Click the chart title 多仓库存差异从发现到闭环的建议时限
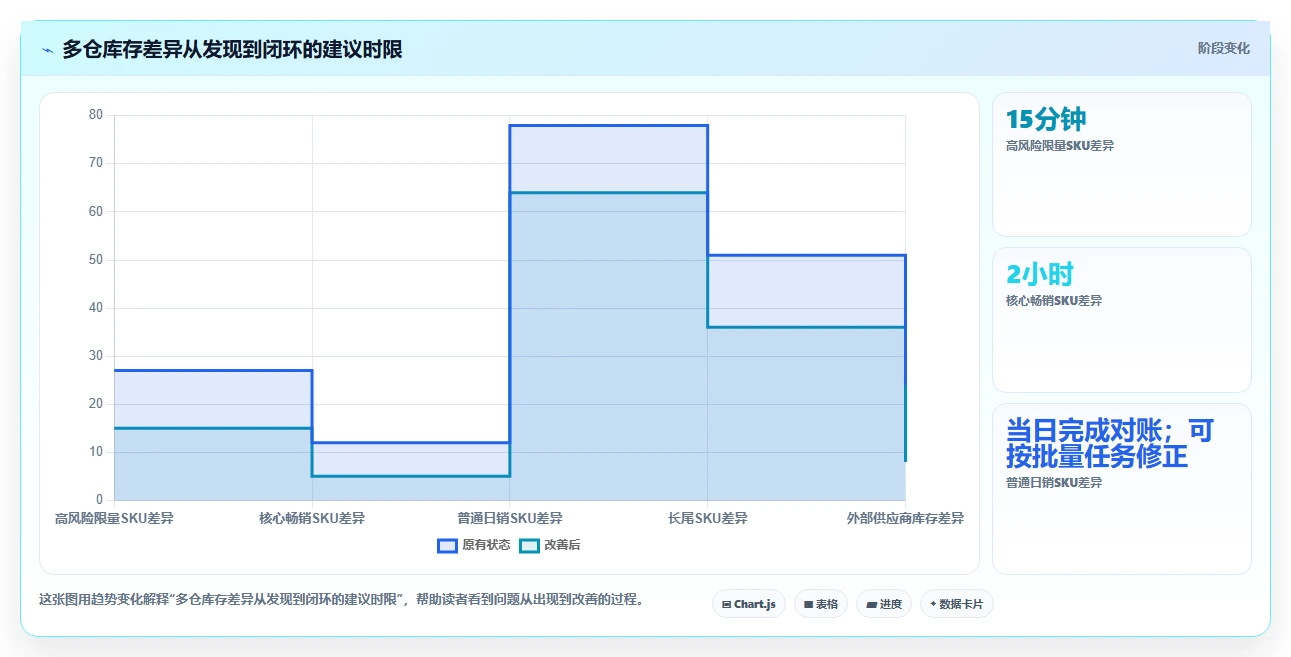 (x=232, y=49)
